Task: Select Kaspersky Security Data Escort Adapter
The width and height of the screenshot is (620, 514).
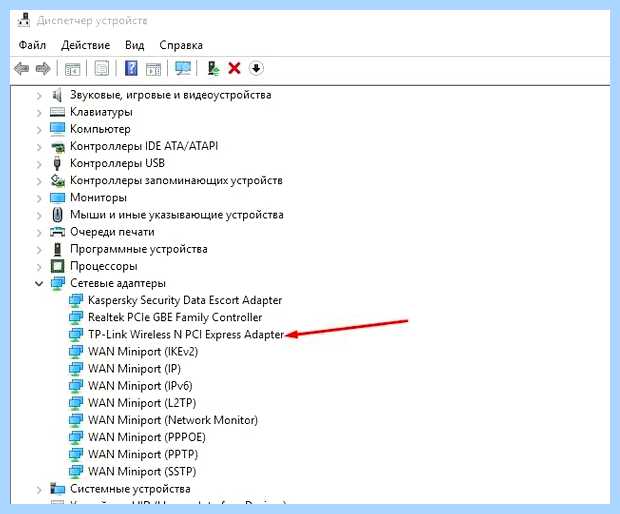Action: click(x=185, y=300)
